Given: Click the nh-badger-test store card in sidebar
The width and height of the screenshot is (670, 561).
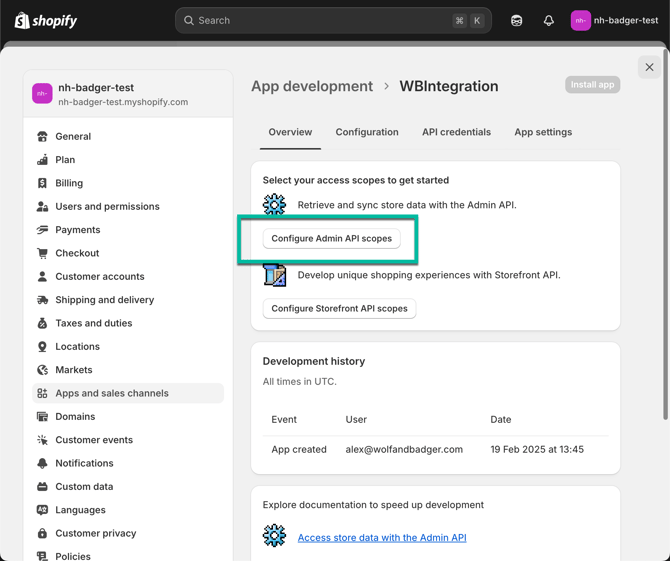Looking at the screenshot, I should pyautogui.click(x=128, y=94).
